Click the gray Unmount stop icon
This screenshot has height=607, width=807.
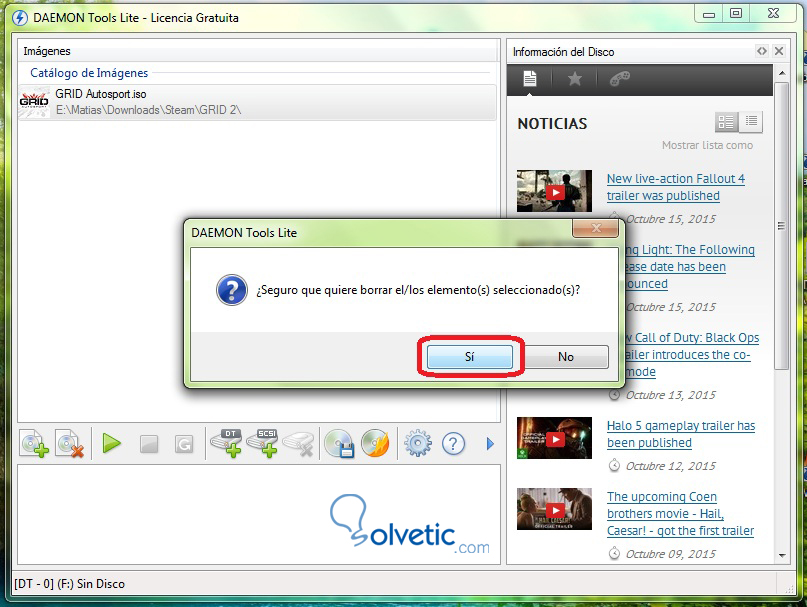(x=149, y=444)
